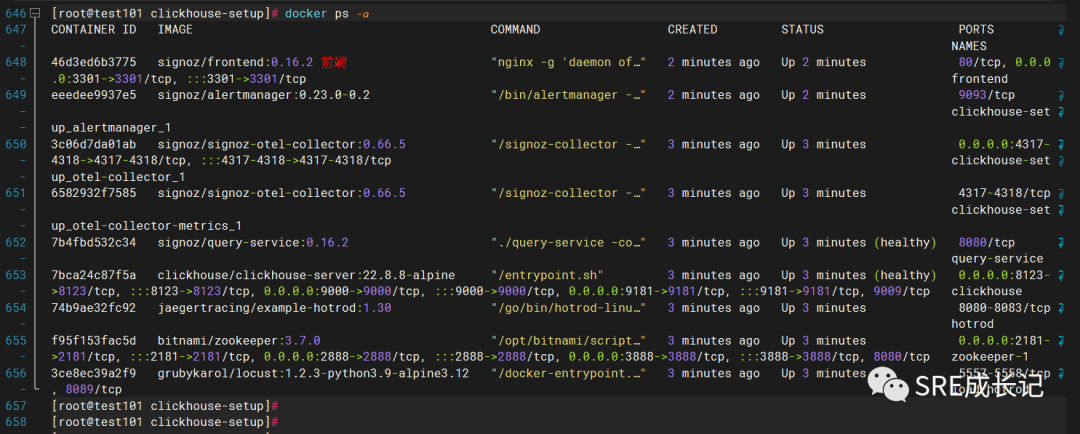Click line number 650 in the gutter
Viewport: 1080px width, 434px height.
15,145
